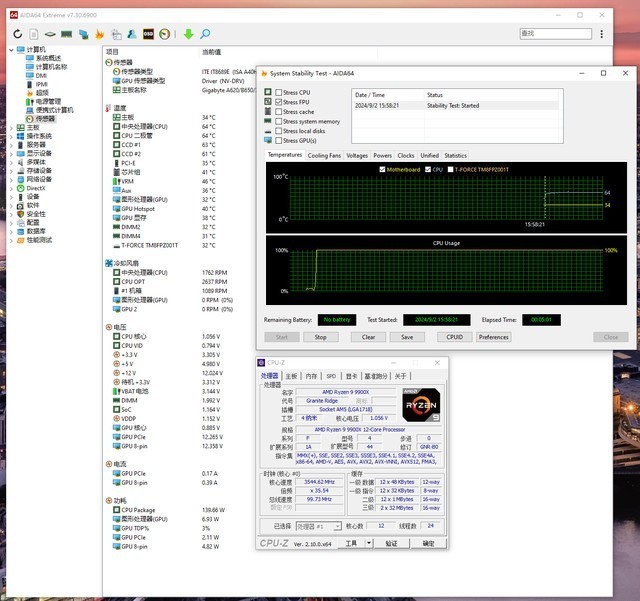Click the CPUID button

(454, 337)
